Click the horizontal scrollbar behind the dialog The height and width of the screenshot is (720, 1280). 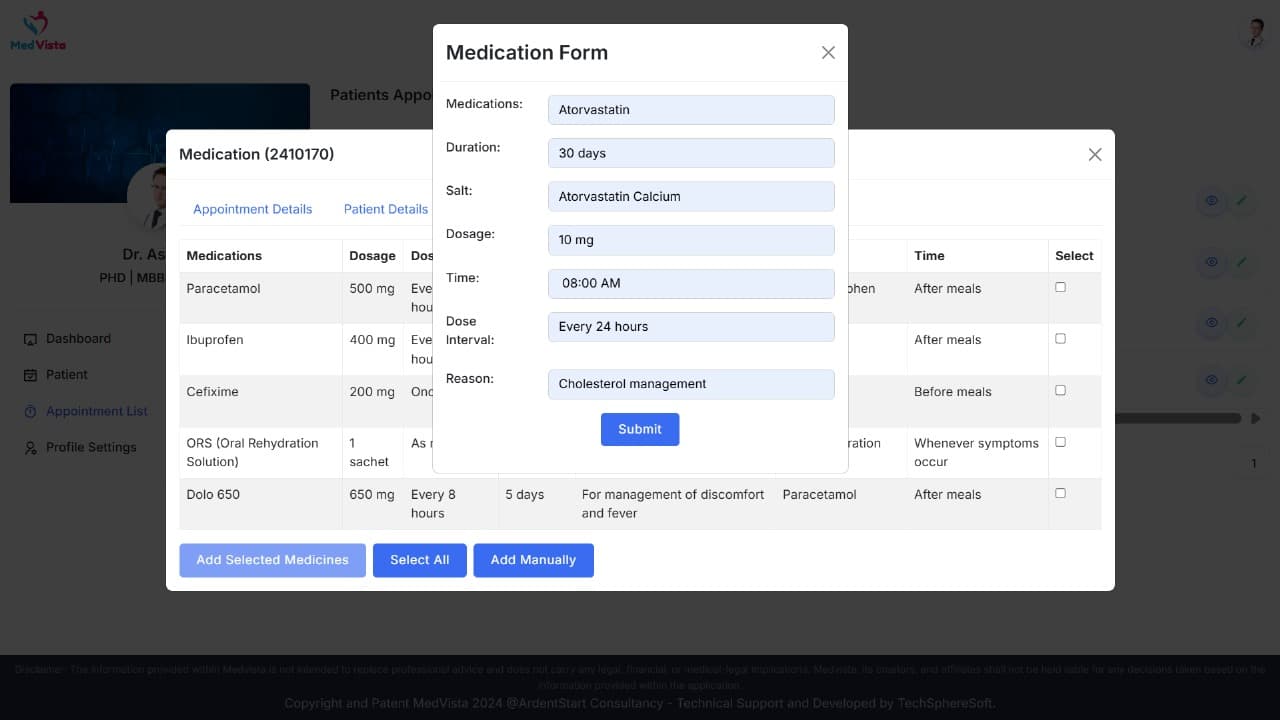click(1178, 418)
